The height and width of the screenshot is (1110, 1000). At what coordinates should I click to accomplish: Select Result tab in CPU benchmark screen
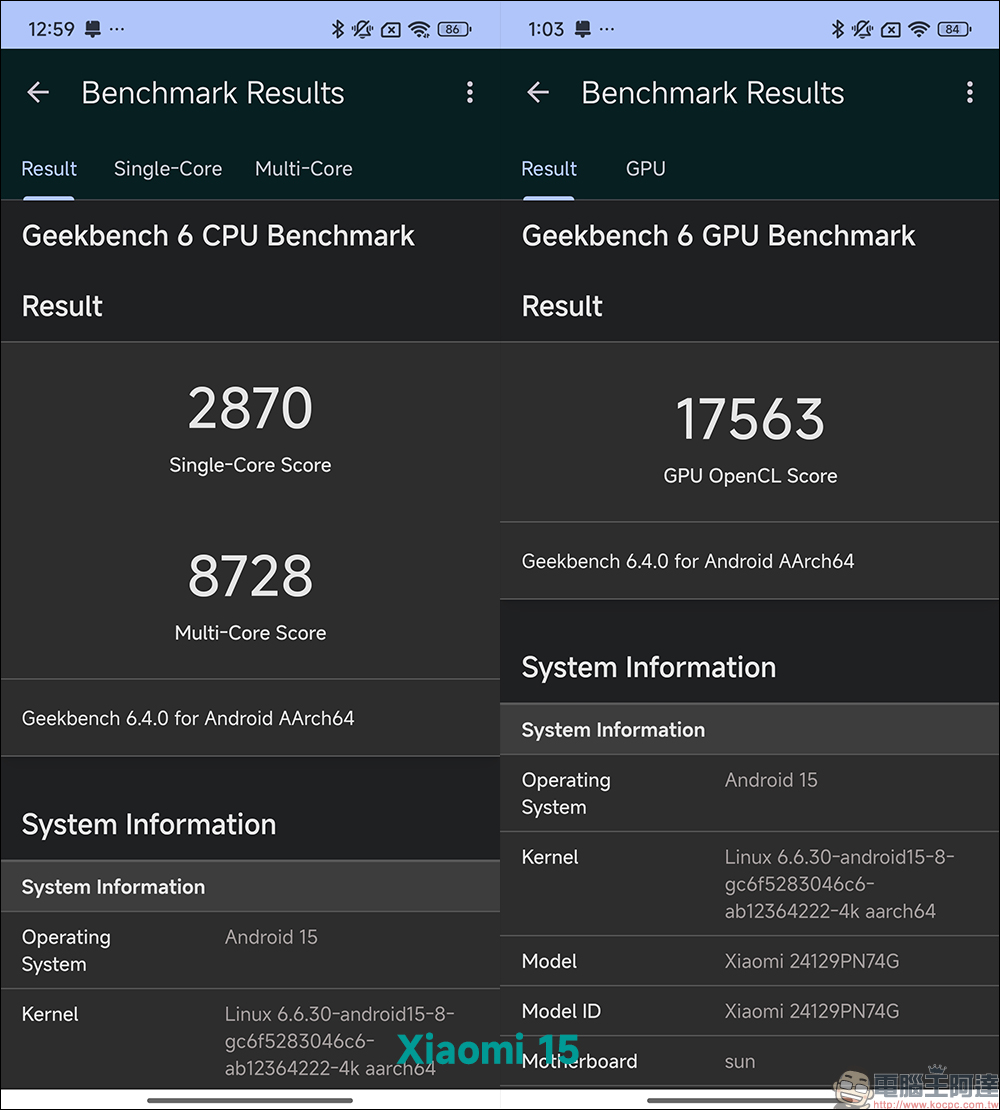[x=49, y=168]
